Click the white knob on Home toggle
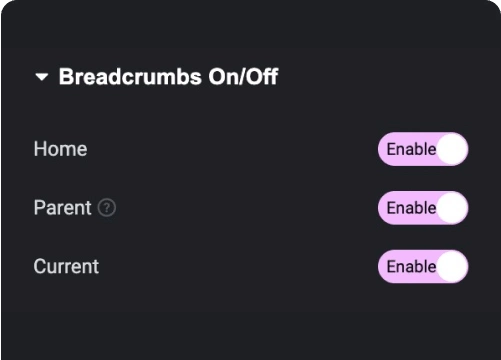 pyautogui.click(x=452, y=149)
